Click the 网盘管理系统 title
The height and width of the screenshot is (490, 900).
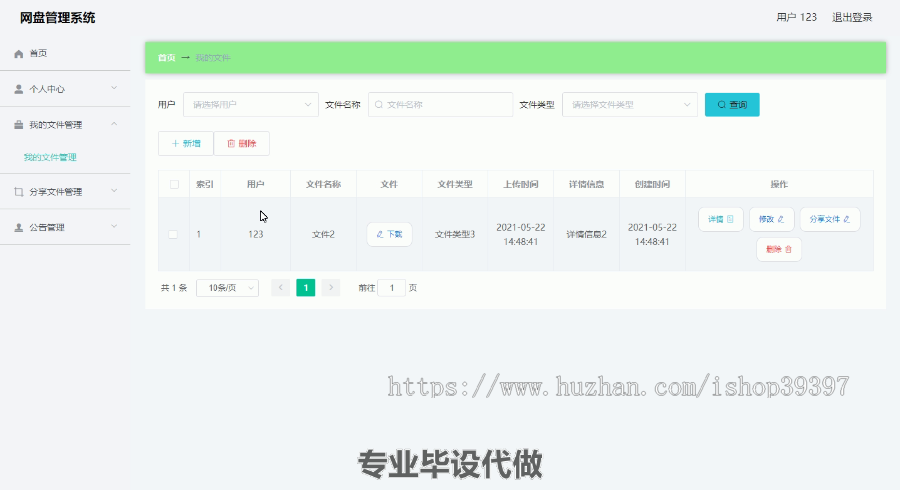(x=57, y=18)
